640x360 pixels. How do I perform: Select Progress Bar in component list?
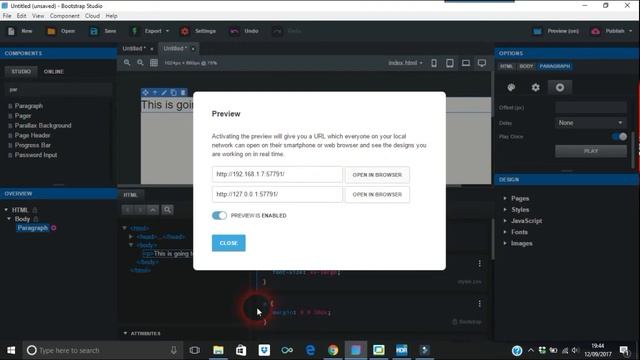coord(33,145)
